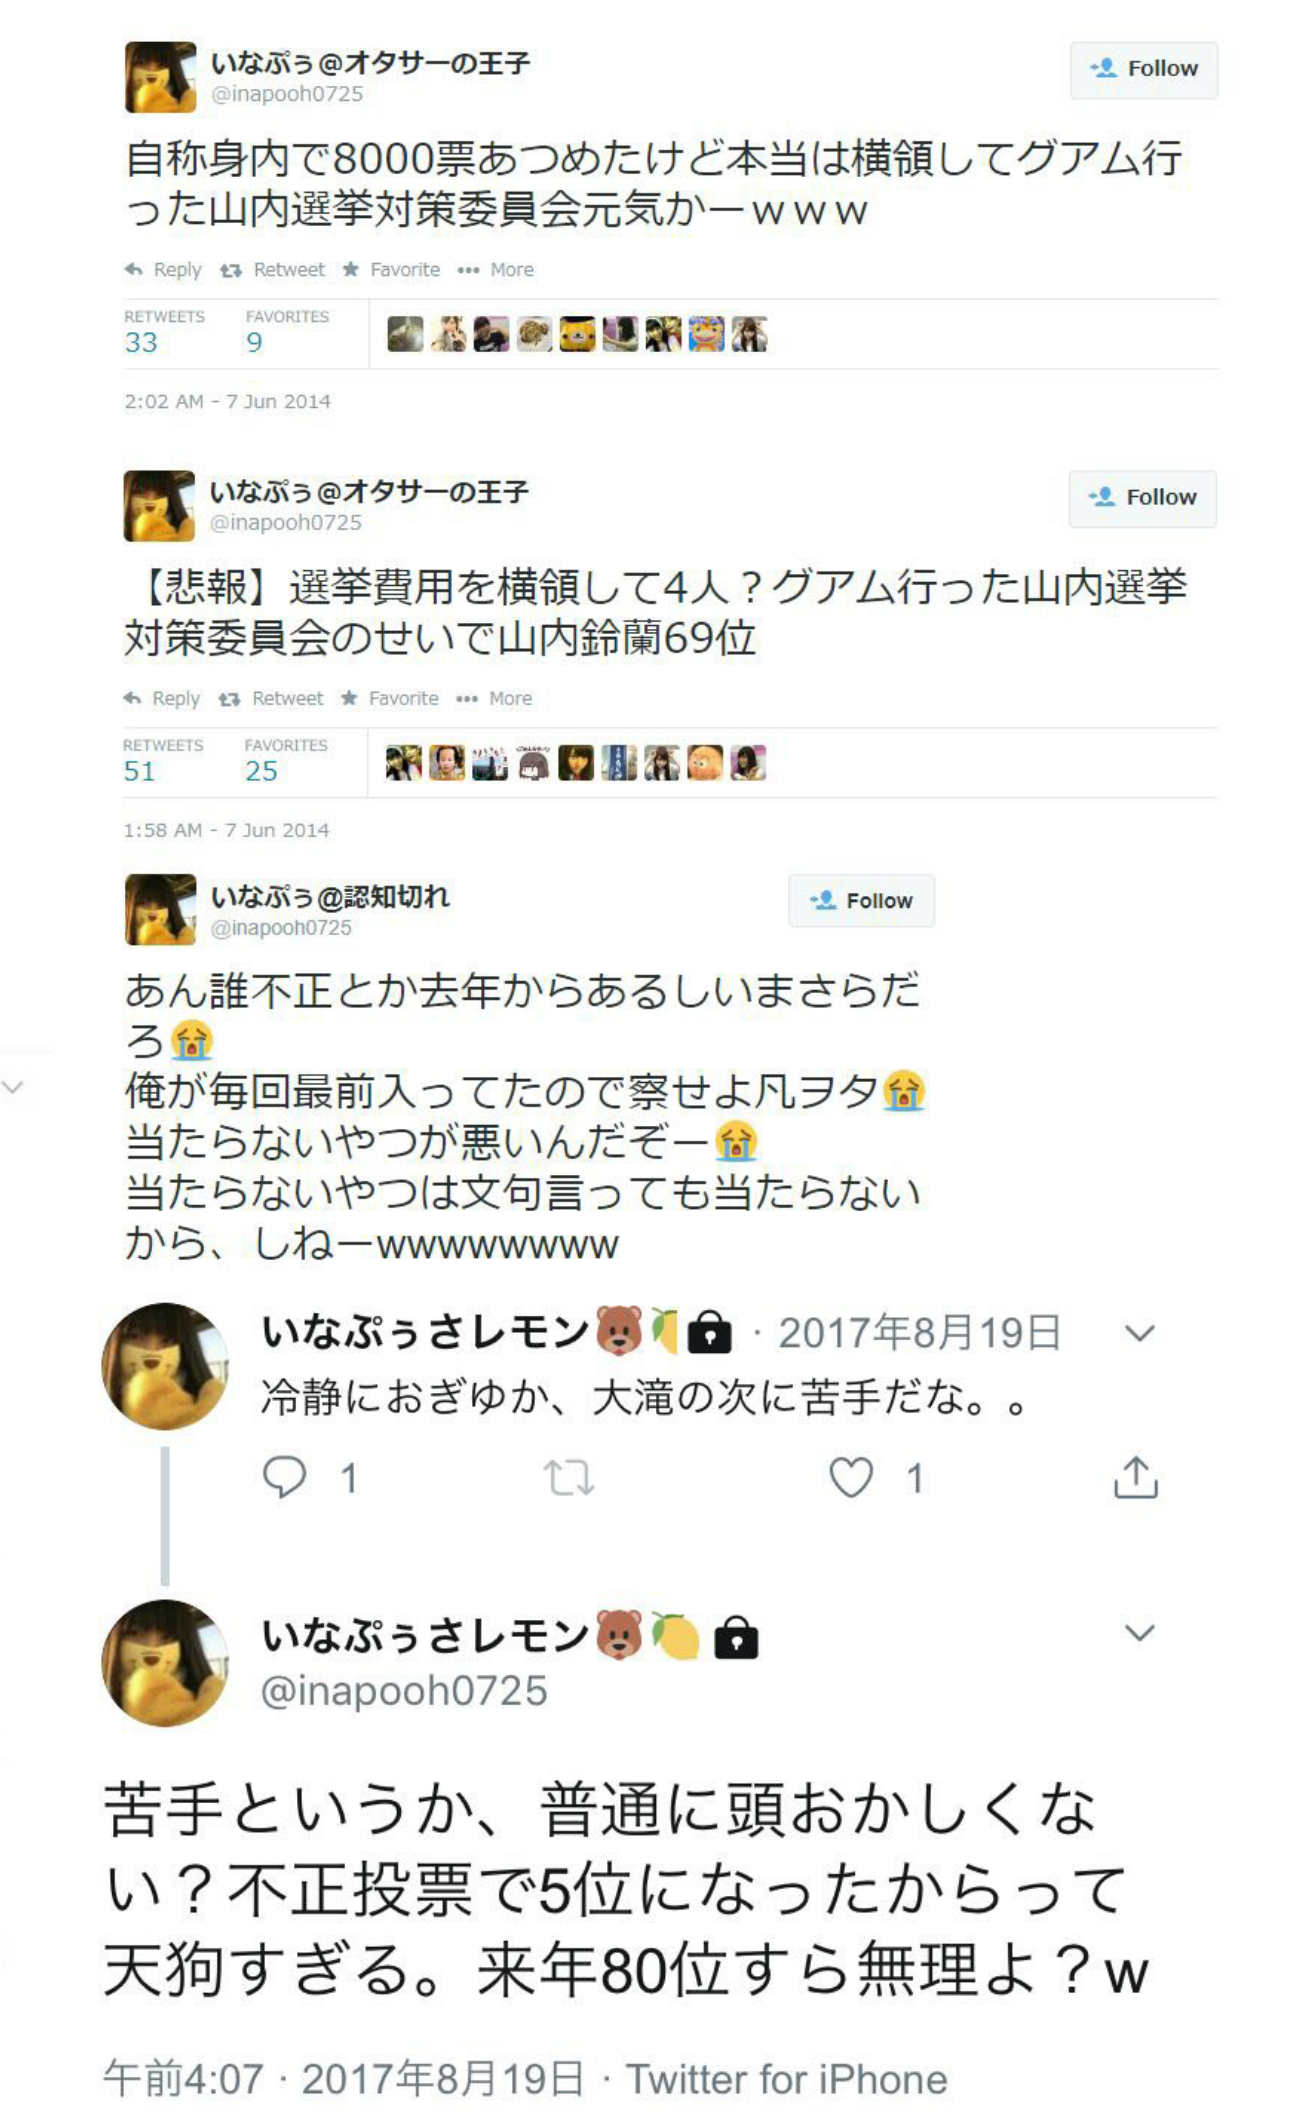The height and width of the screenshot is (2127, 1304).
Task: Follow the いなぷぅ@認知切れ account
Action: [861, 901]
